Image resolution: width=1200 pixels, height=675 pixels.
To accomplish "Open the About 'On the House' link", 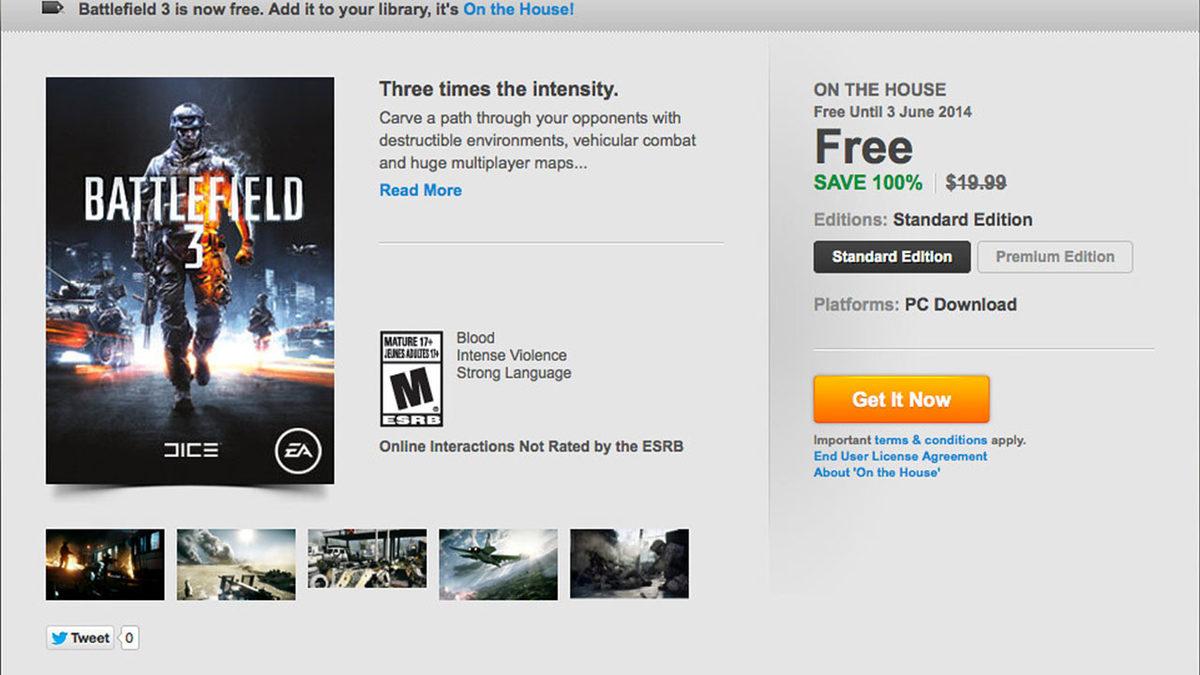I will (x=877, y=472).
